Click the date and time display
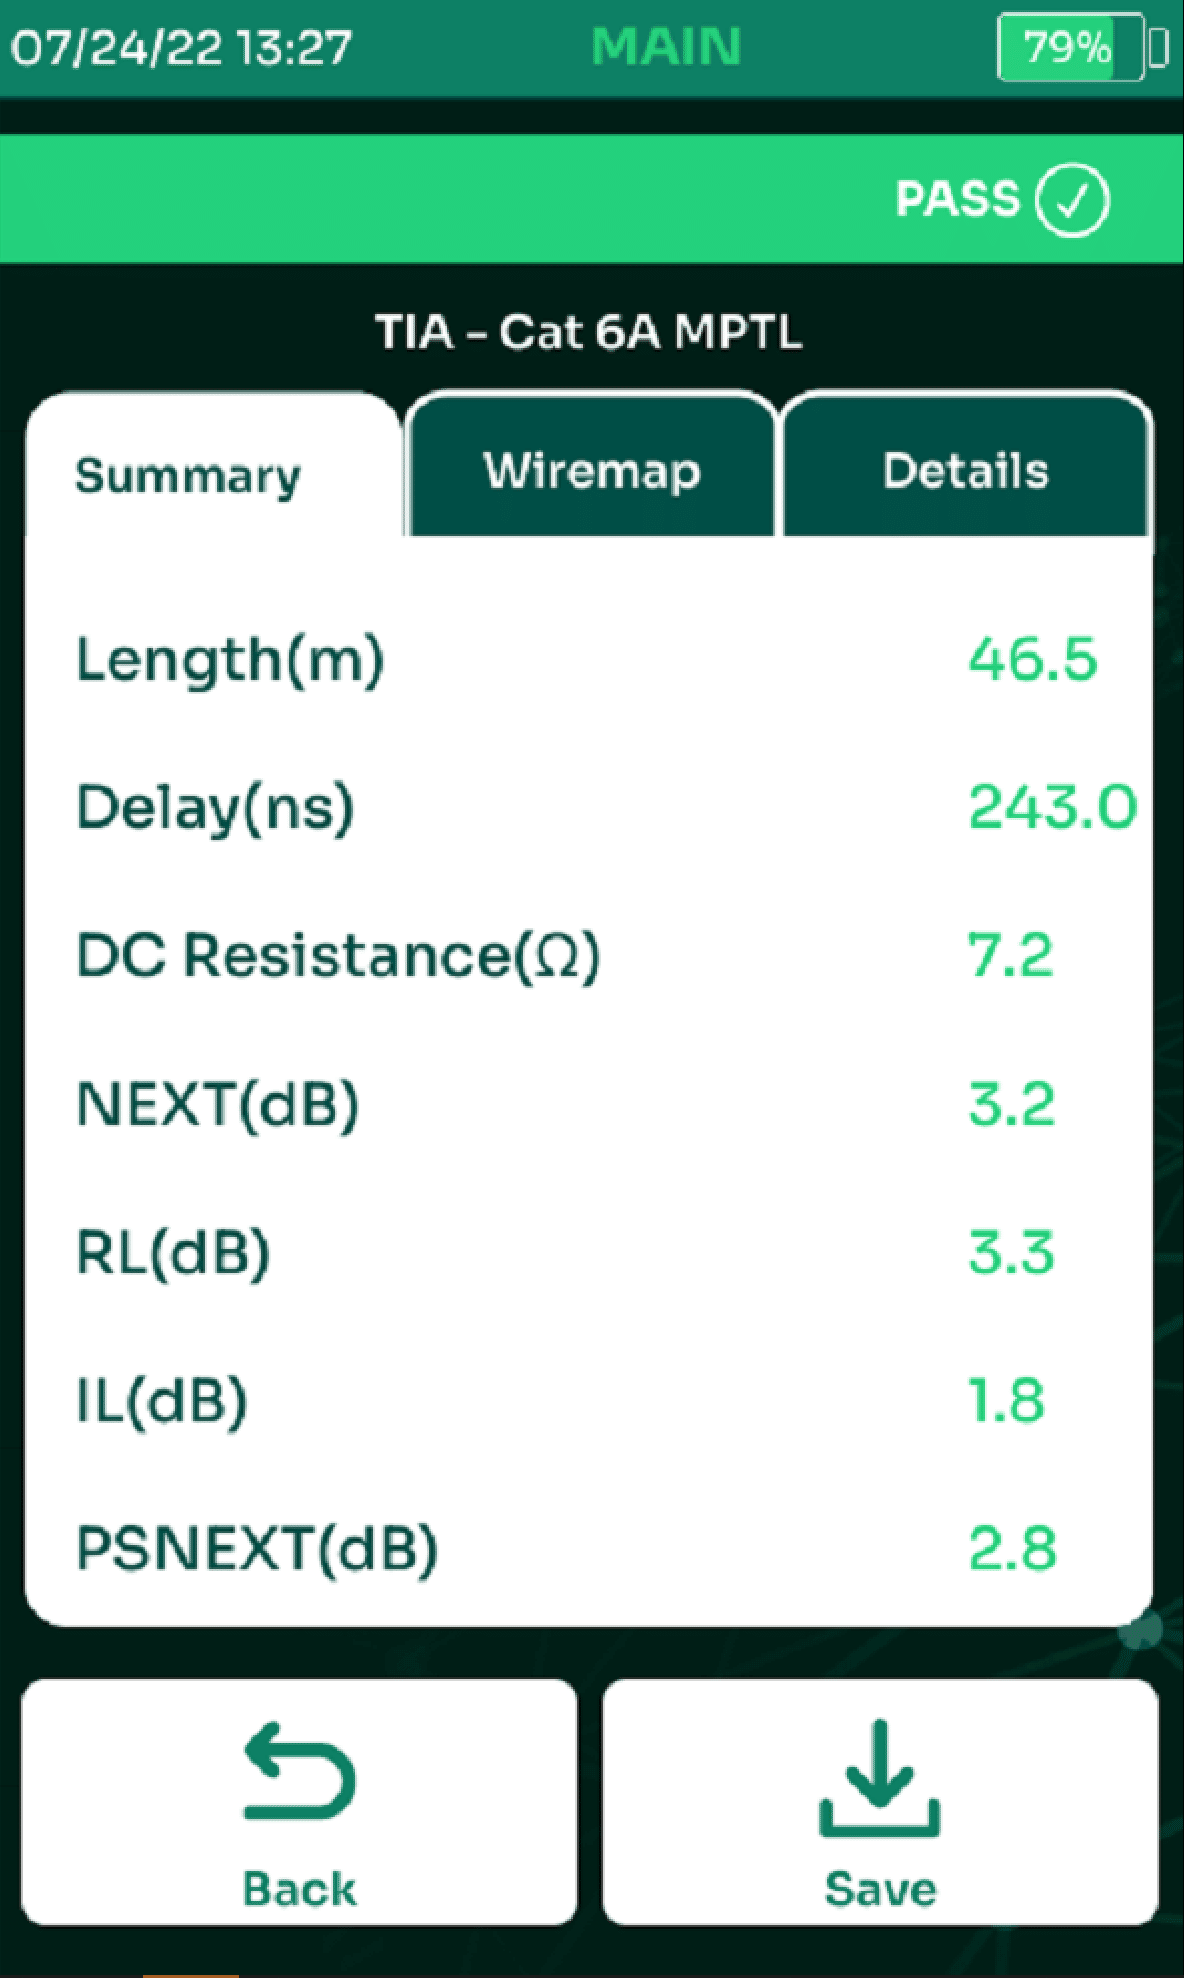The image size is (1184, 1978). pyautogui.click(x=181, y=47)
